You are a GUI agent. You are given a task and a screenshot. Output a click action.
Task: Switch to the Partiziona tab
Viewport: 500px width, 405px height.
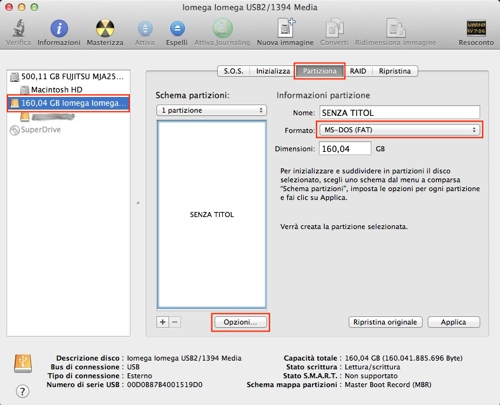click(320, 71)
